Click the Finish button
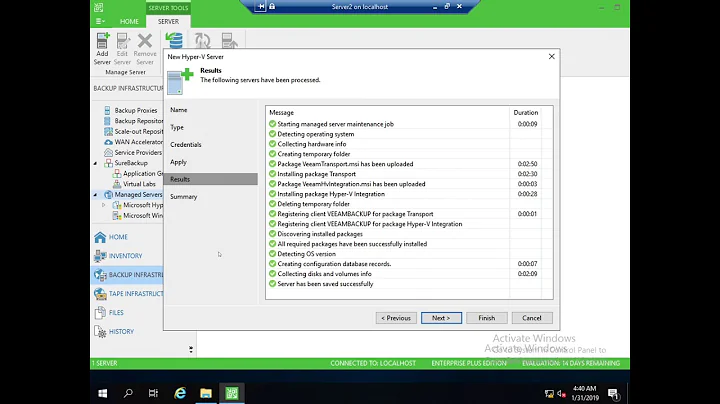Screen dimensions: 720x404 (487, 318)
